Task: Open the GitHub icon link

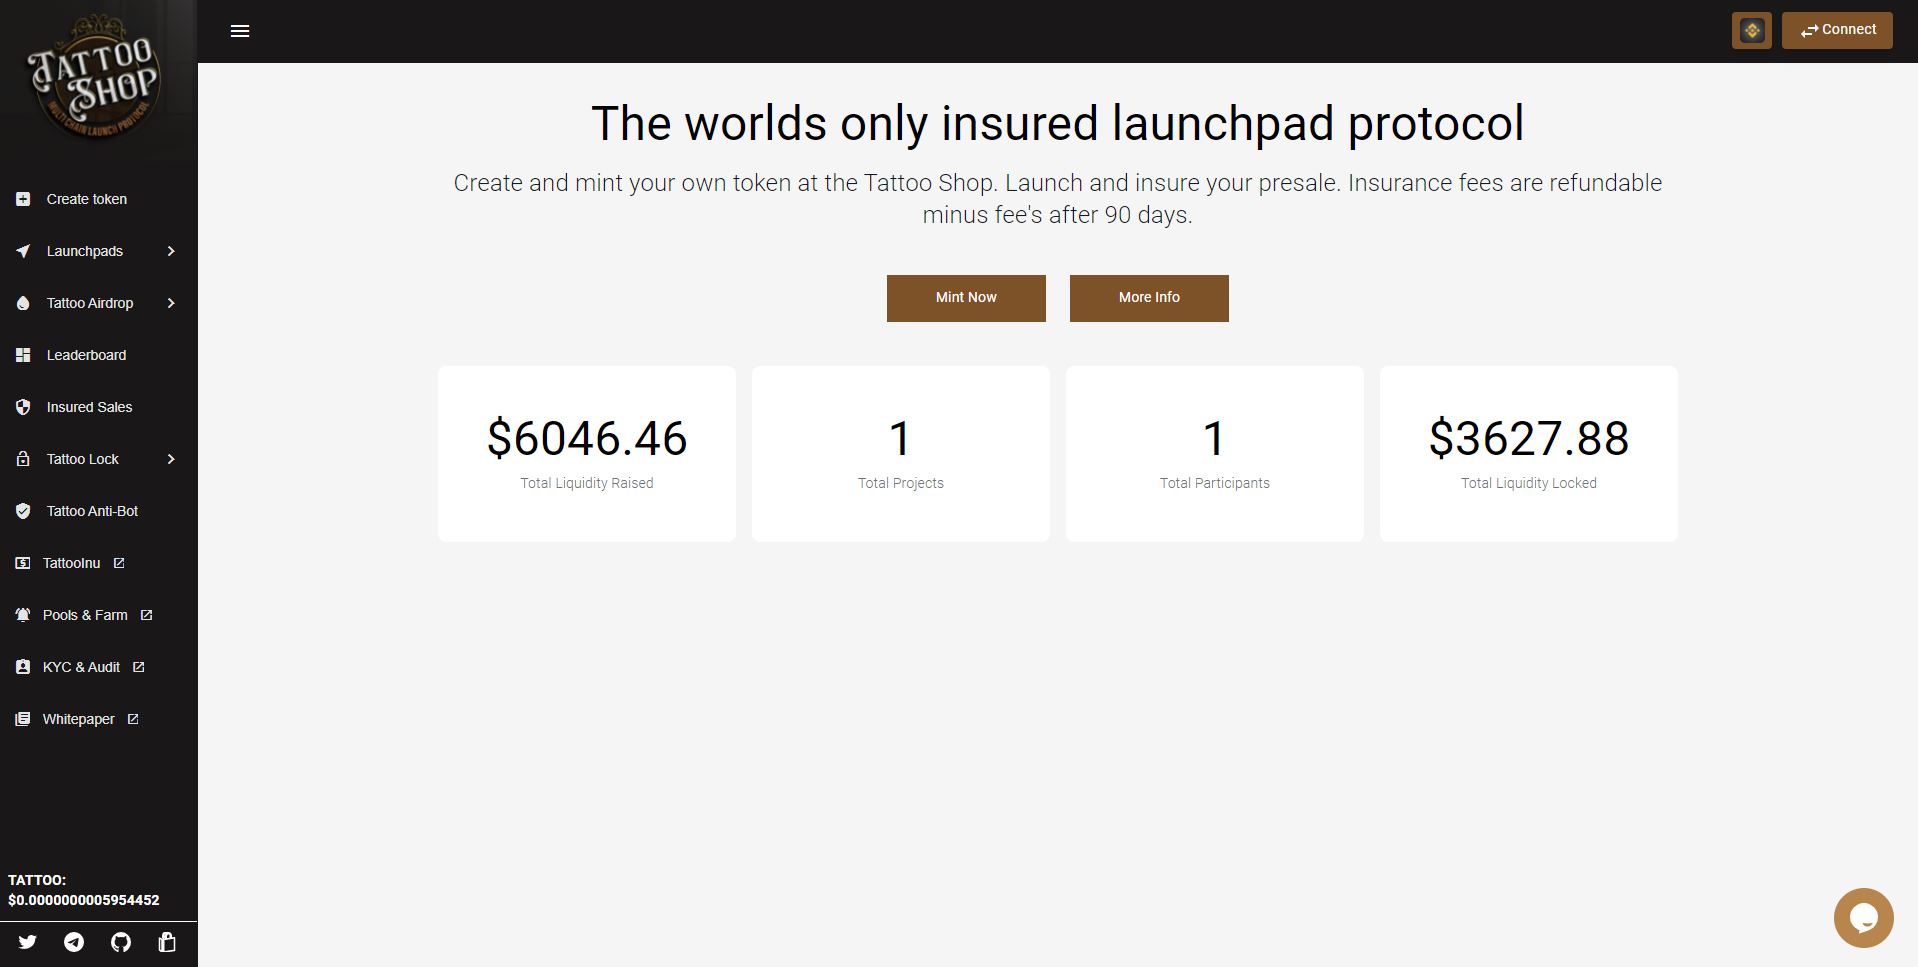Action: click(x=121, y=942)
